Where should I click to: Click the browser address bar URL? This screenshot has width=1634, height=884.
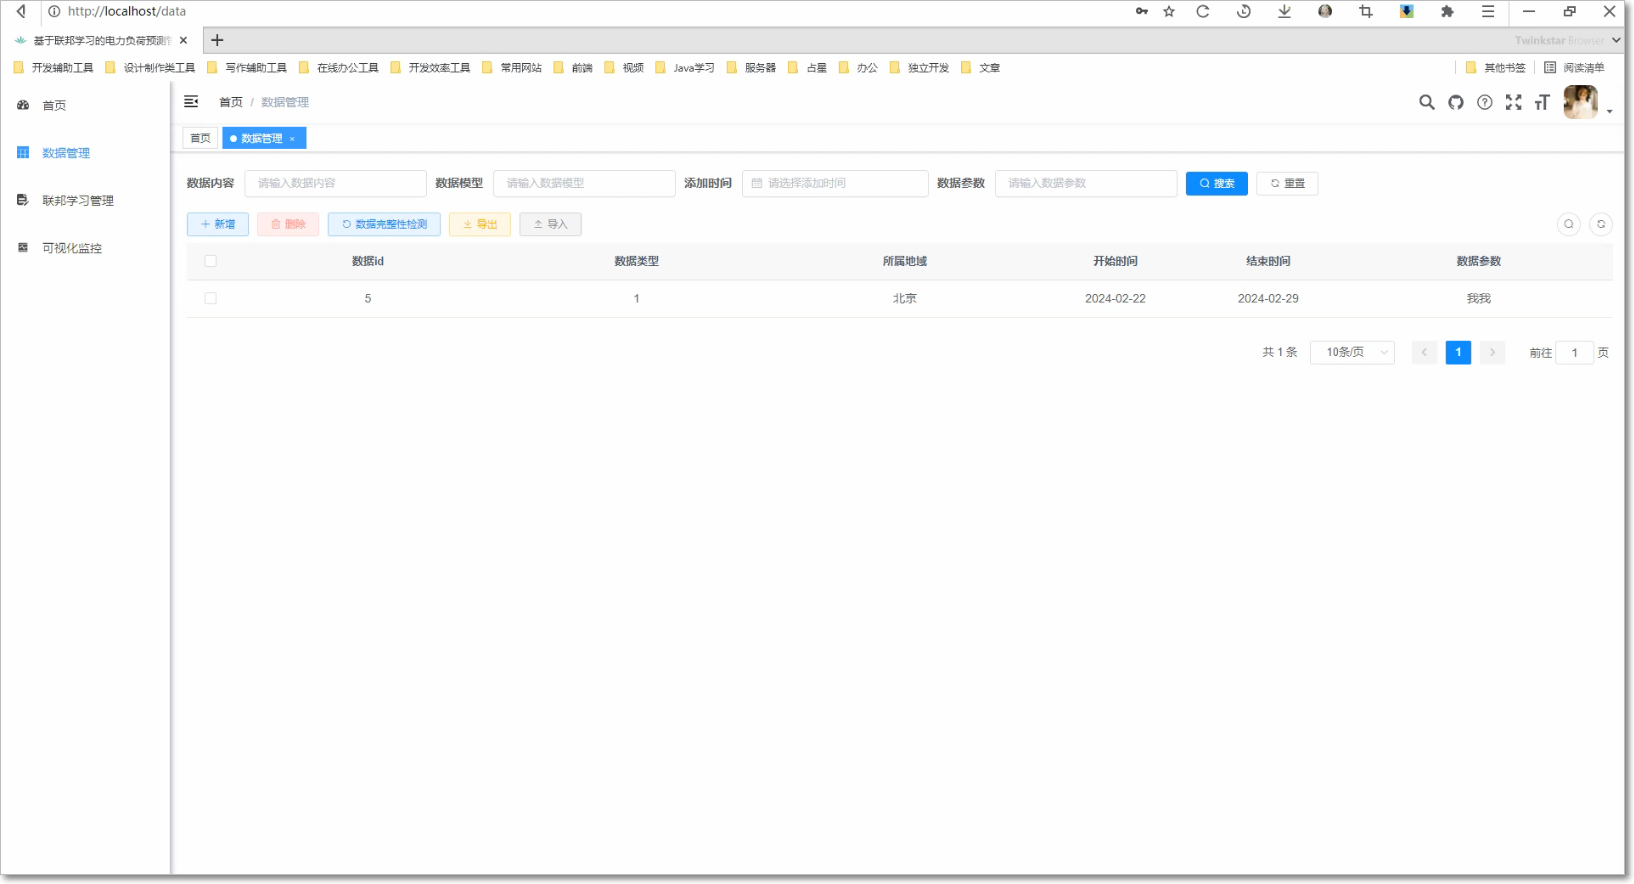pyautogui.click(x=127, y=11)
